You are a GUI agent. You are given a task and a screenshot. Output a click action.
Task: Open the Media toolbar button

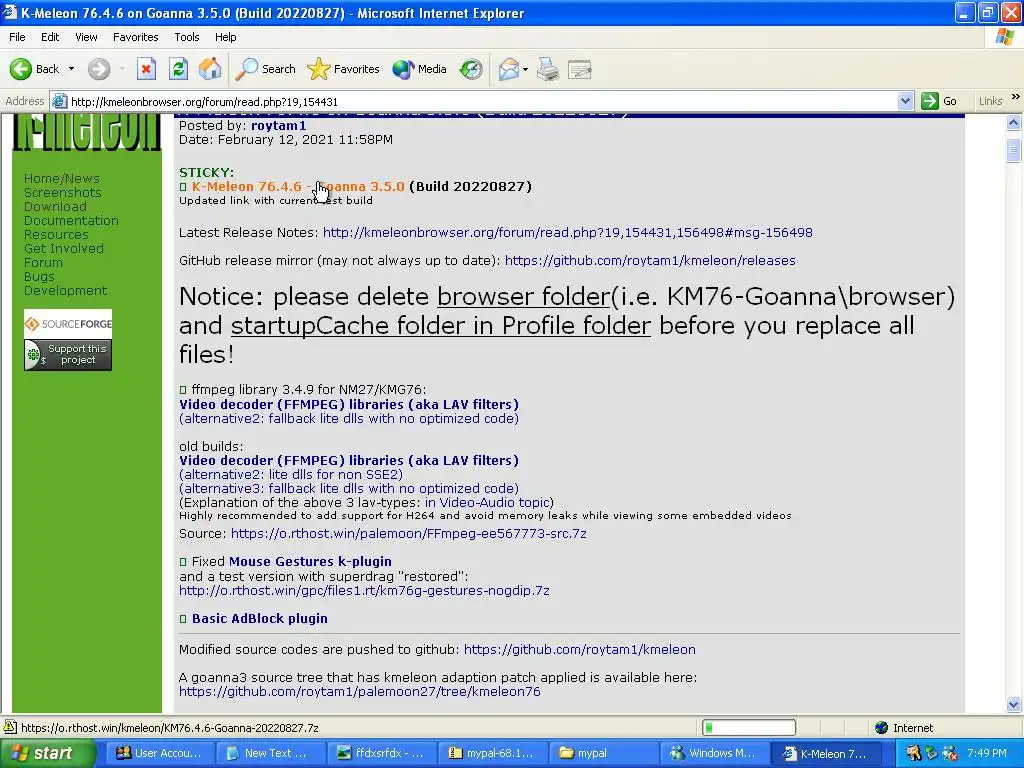[x=419, y=69]
